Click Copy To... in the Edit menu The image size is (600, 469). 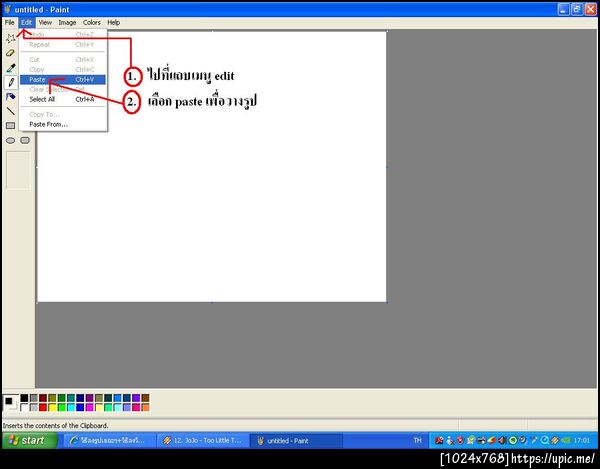[x=62, y=114]
